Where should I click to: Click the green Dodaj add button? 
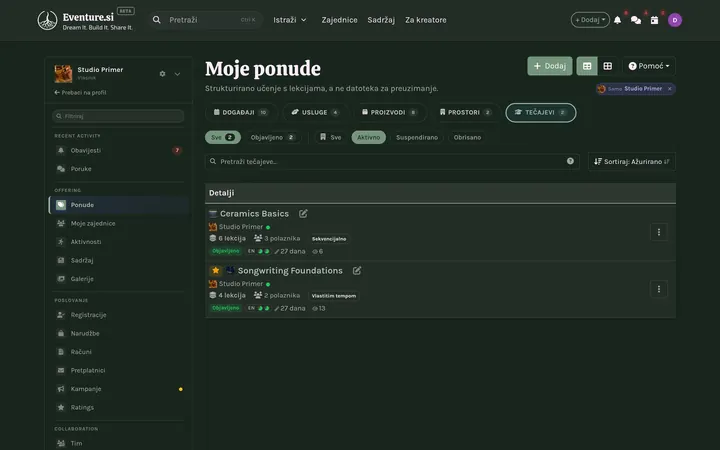550,66
